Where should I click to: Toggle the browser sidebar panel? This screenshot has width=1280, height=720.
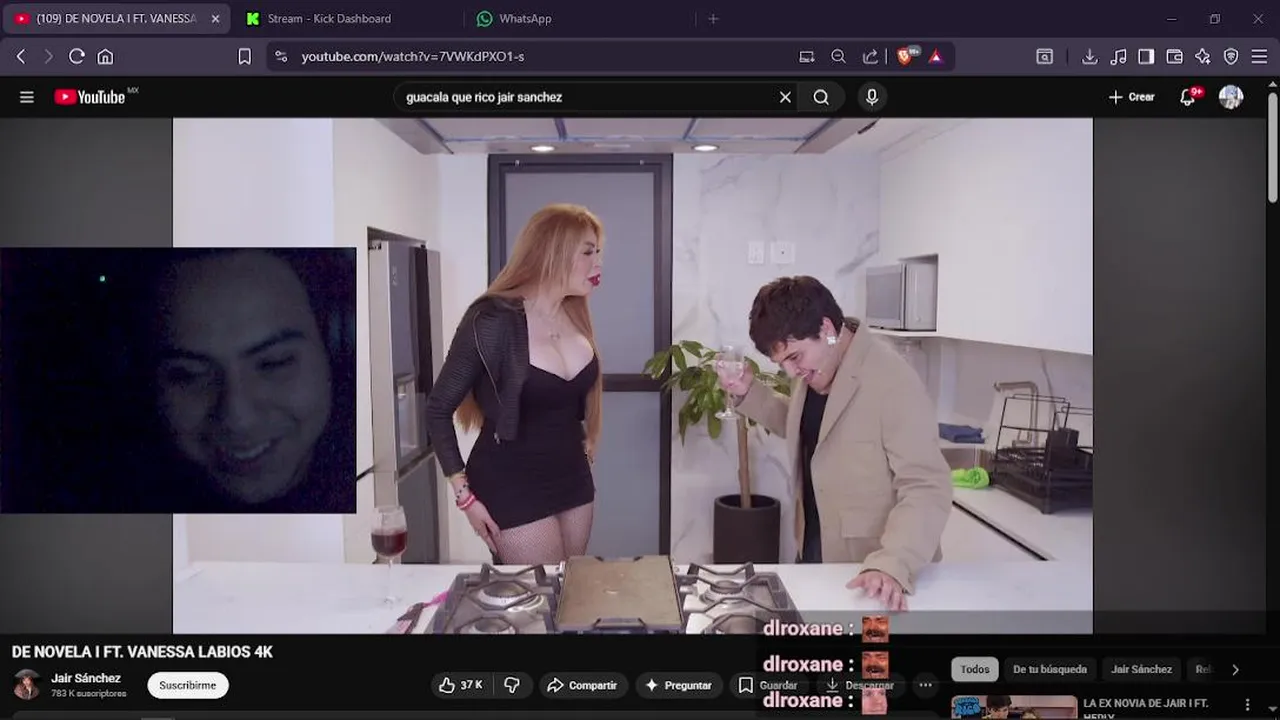pyautogui.click(x=1146, y=57)
